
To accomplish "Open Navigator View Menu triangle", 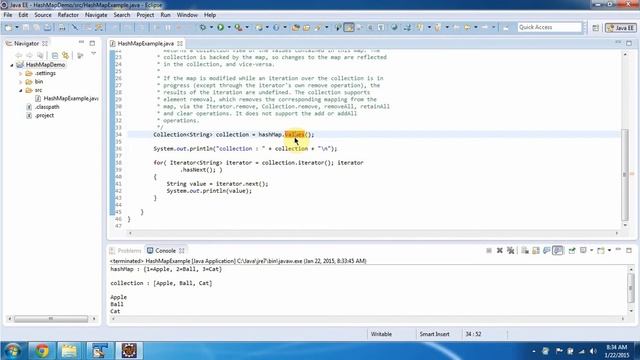I will [x=93, y=54].
